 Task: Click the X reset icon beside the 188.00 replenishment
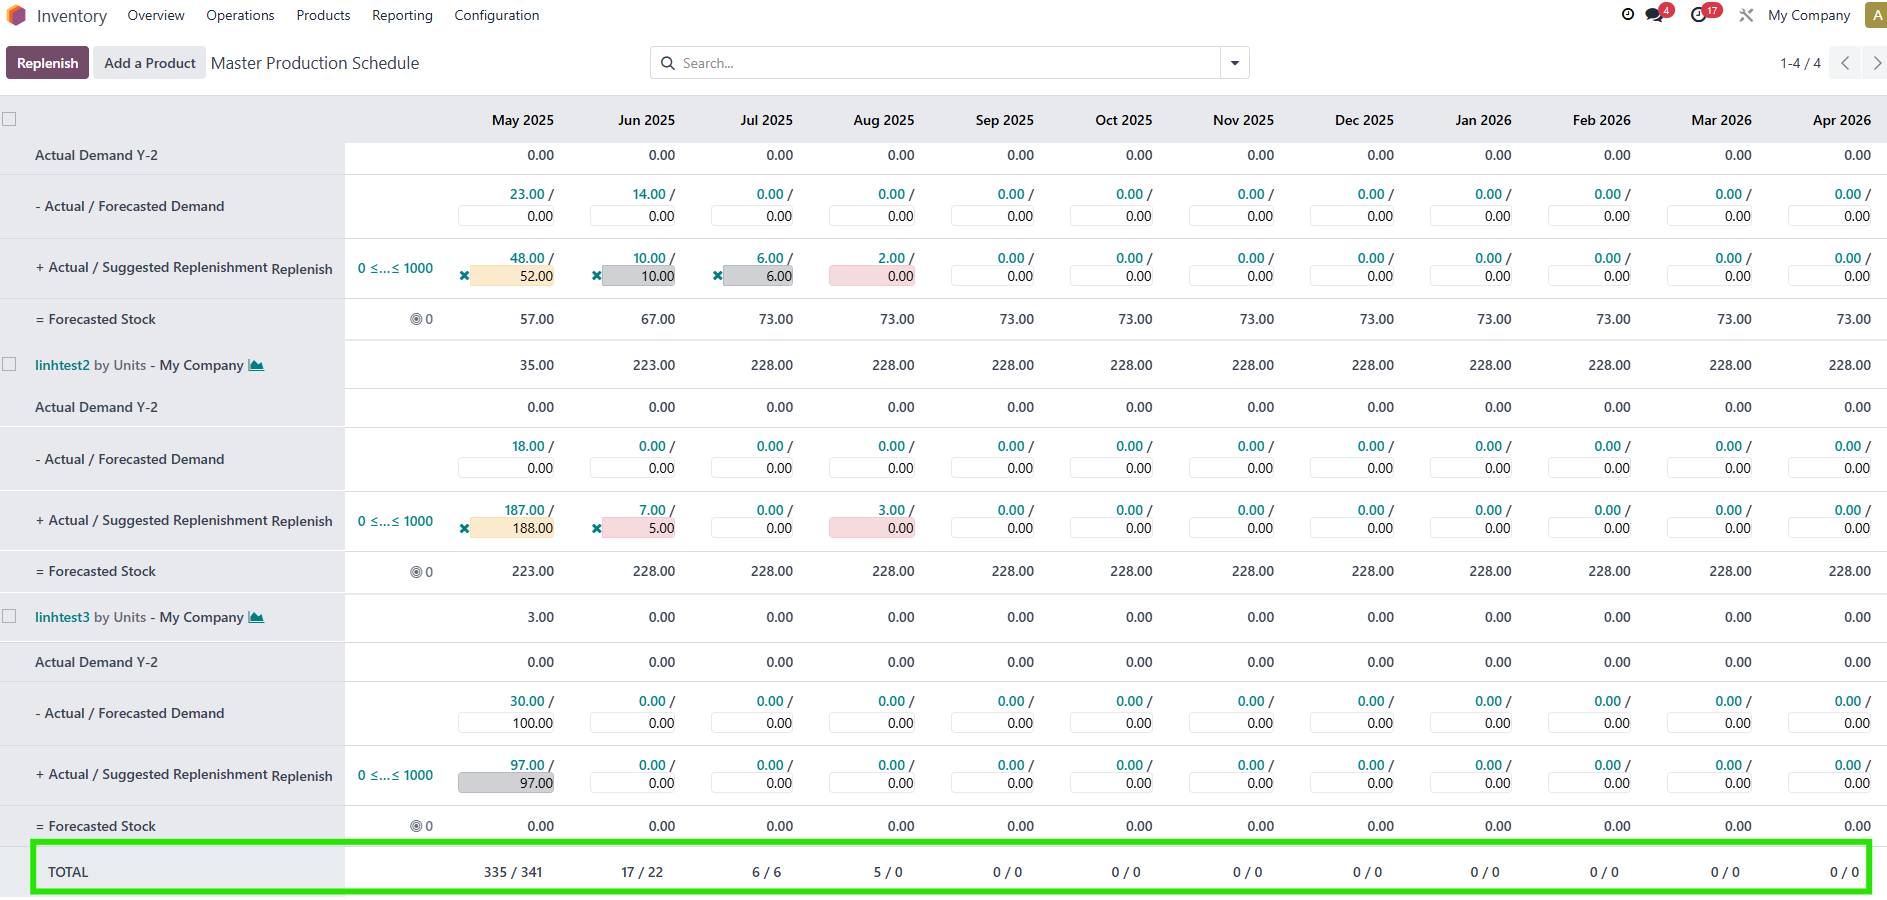[464, 528]
